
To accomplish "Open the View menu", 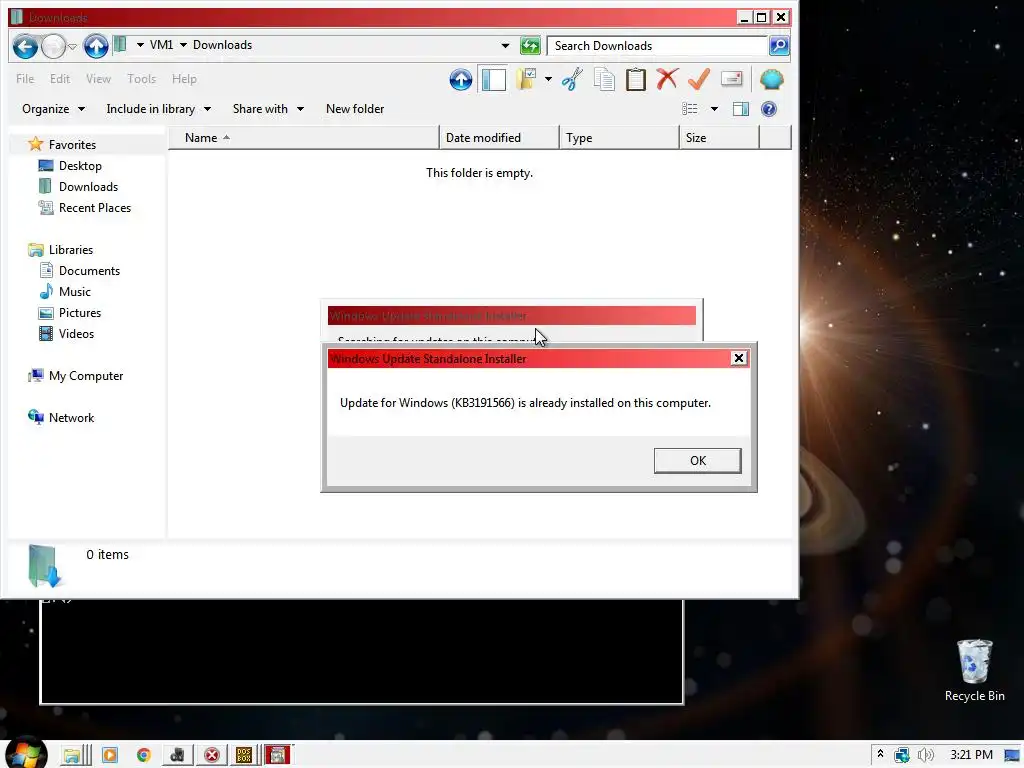I will [x=98, y=79].
